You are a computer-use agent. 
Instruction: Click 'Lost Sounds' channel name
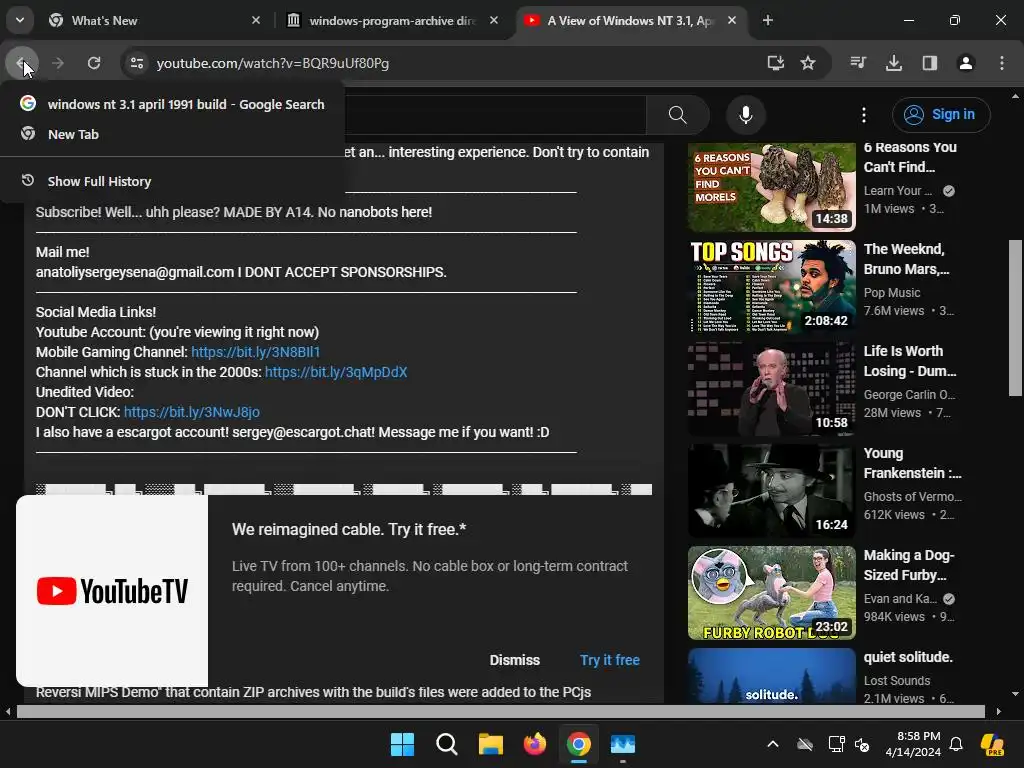coord(897,680)
